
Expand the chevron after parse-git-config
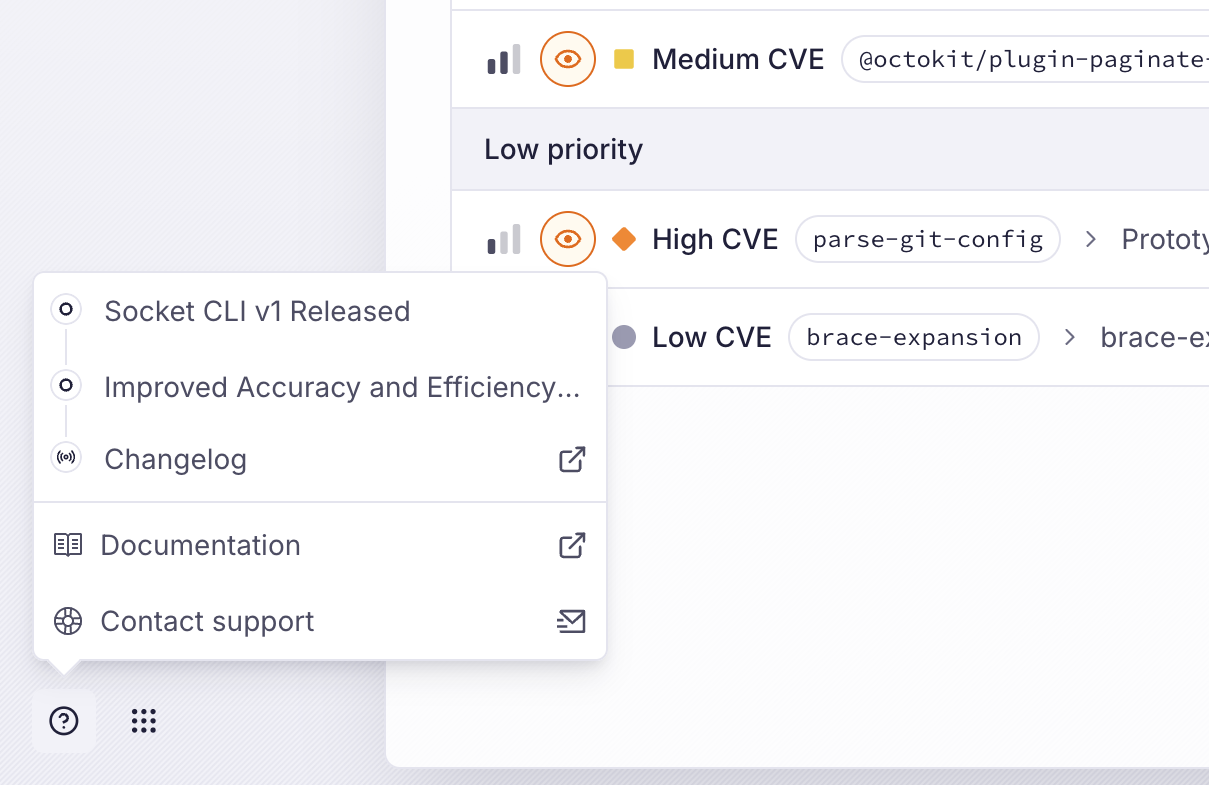[x=1089, y=239]
